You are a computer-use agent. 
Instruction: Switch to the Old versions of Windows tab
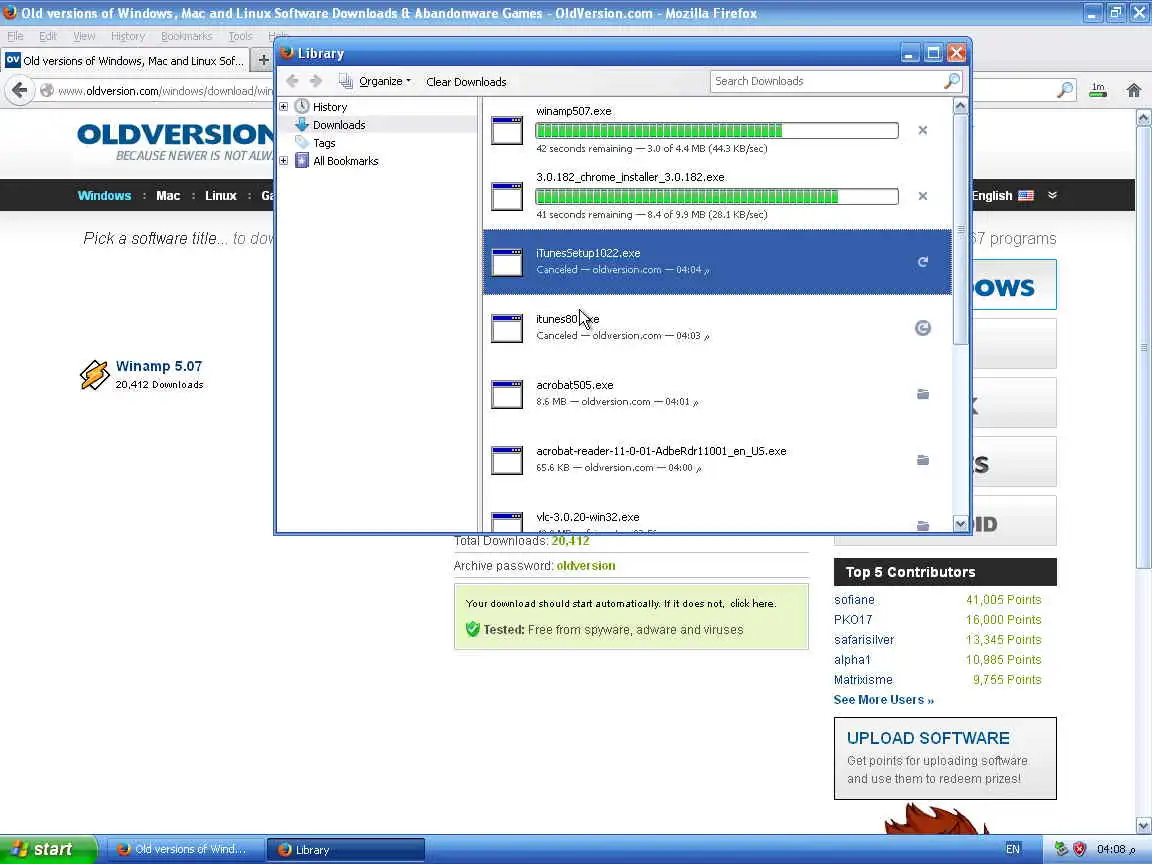[x=125, y=60]
